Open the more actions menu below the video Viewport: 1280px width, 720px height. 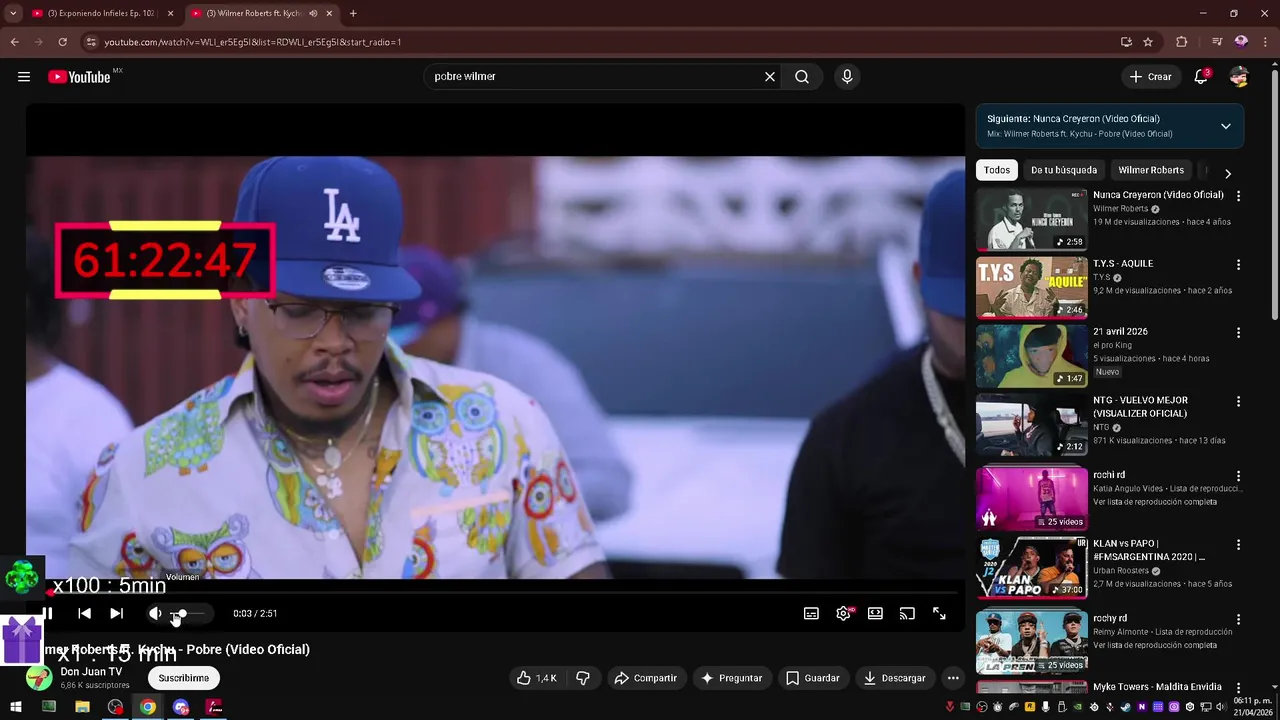tap(953, 678)
